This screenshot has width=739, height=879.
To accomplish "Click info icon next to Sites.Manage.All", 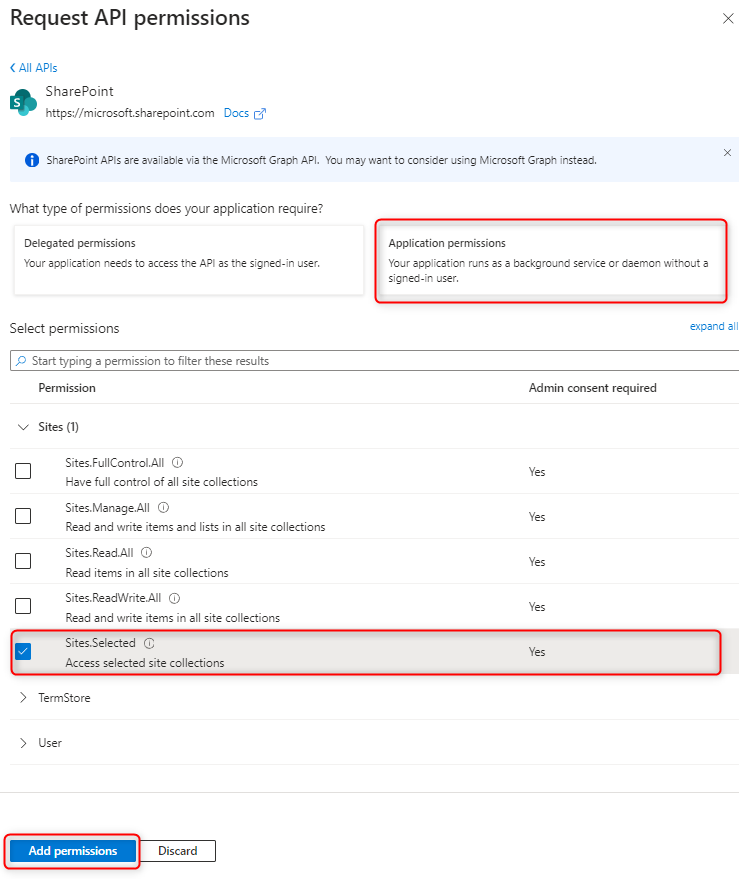I will (163, 507).
